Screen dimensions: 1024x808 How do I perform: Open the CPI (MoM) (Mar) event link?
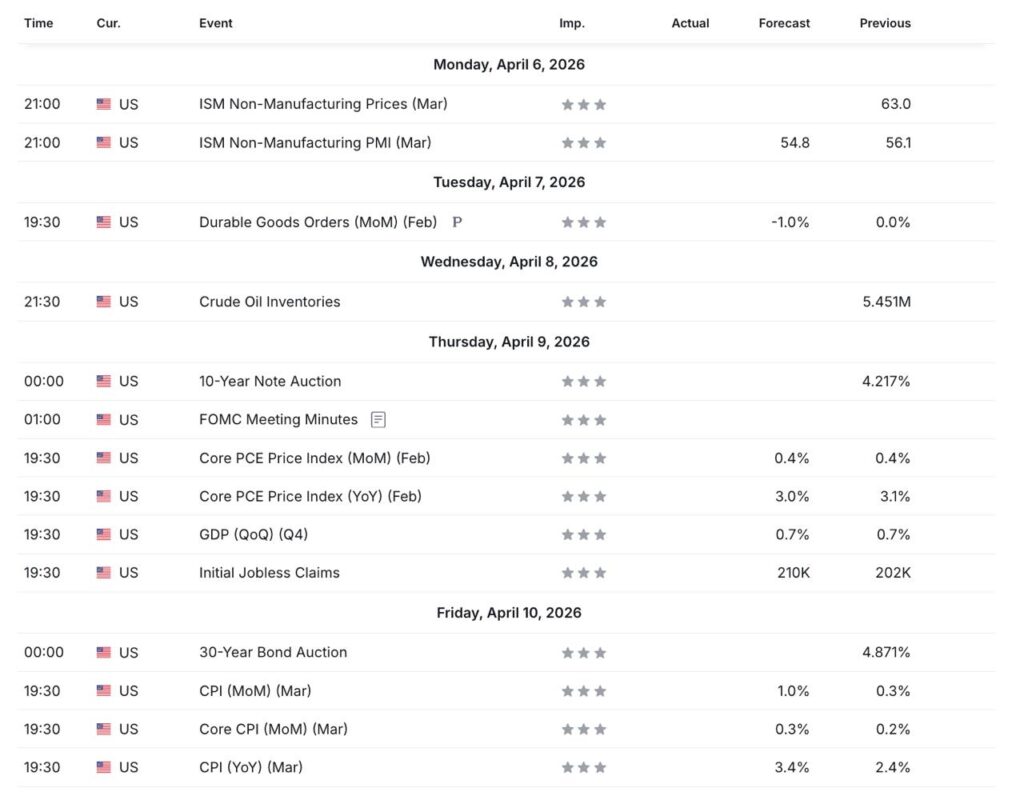[254, 691]
